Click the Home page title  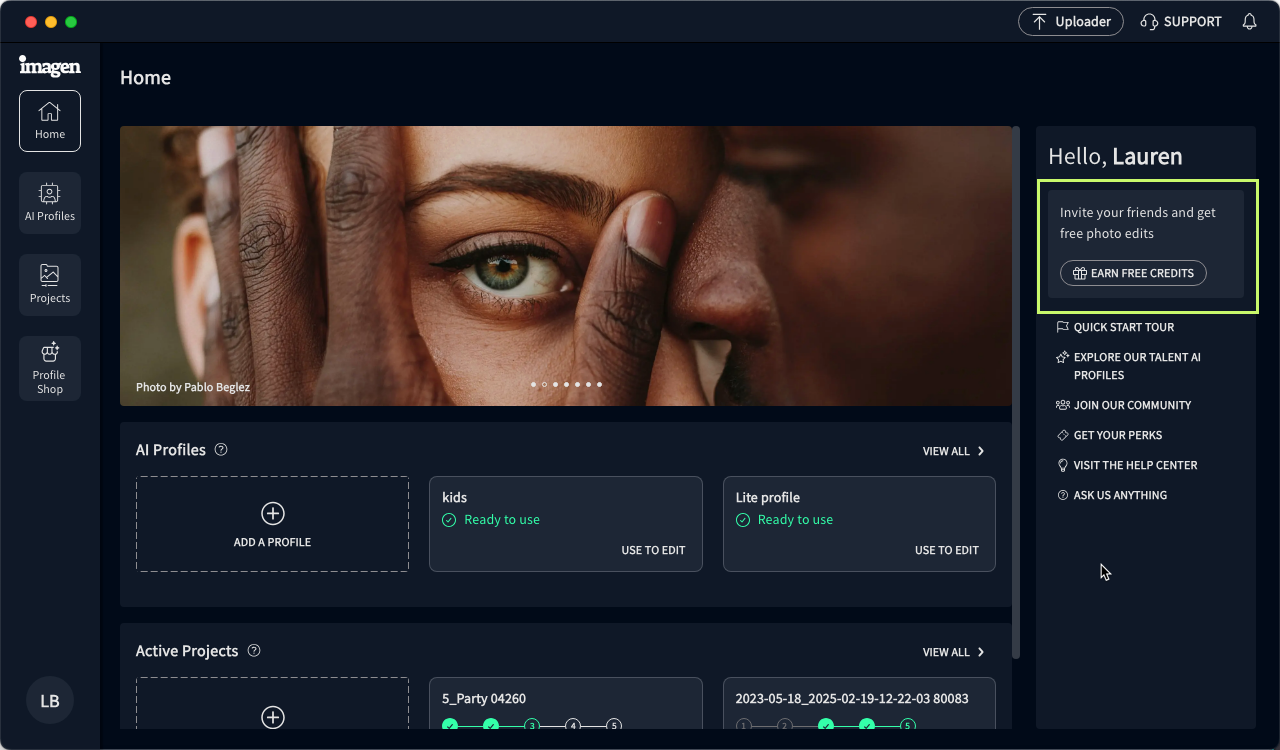click(x=145, y=78)
